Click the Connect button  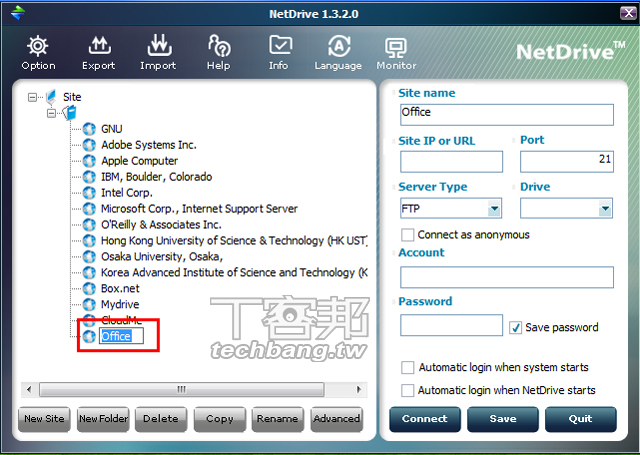click(425, 419)
